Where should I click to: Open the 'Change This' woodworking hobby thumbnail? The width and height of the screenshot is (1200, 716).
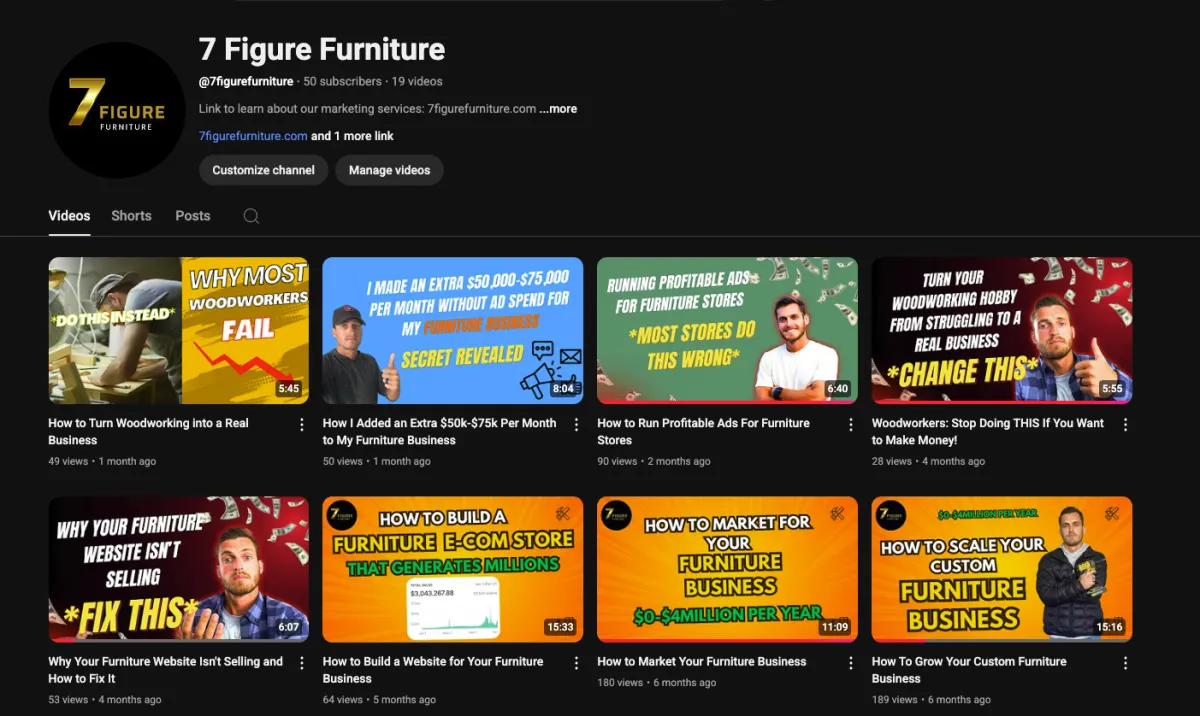click(x=1002, y=331)
